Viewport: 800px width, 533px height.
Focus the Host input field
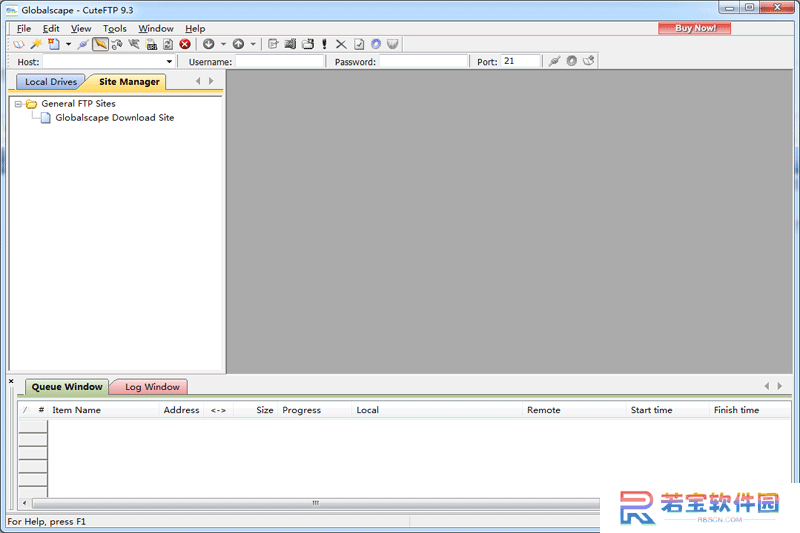tap(104, 62)
